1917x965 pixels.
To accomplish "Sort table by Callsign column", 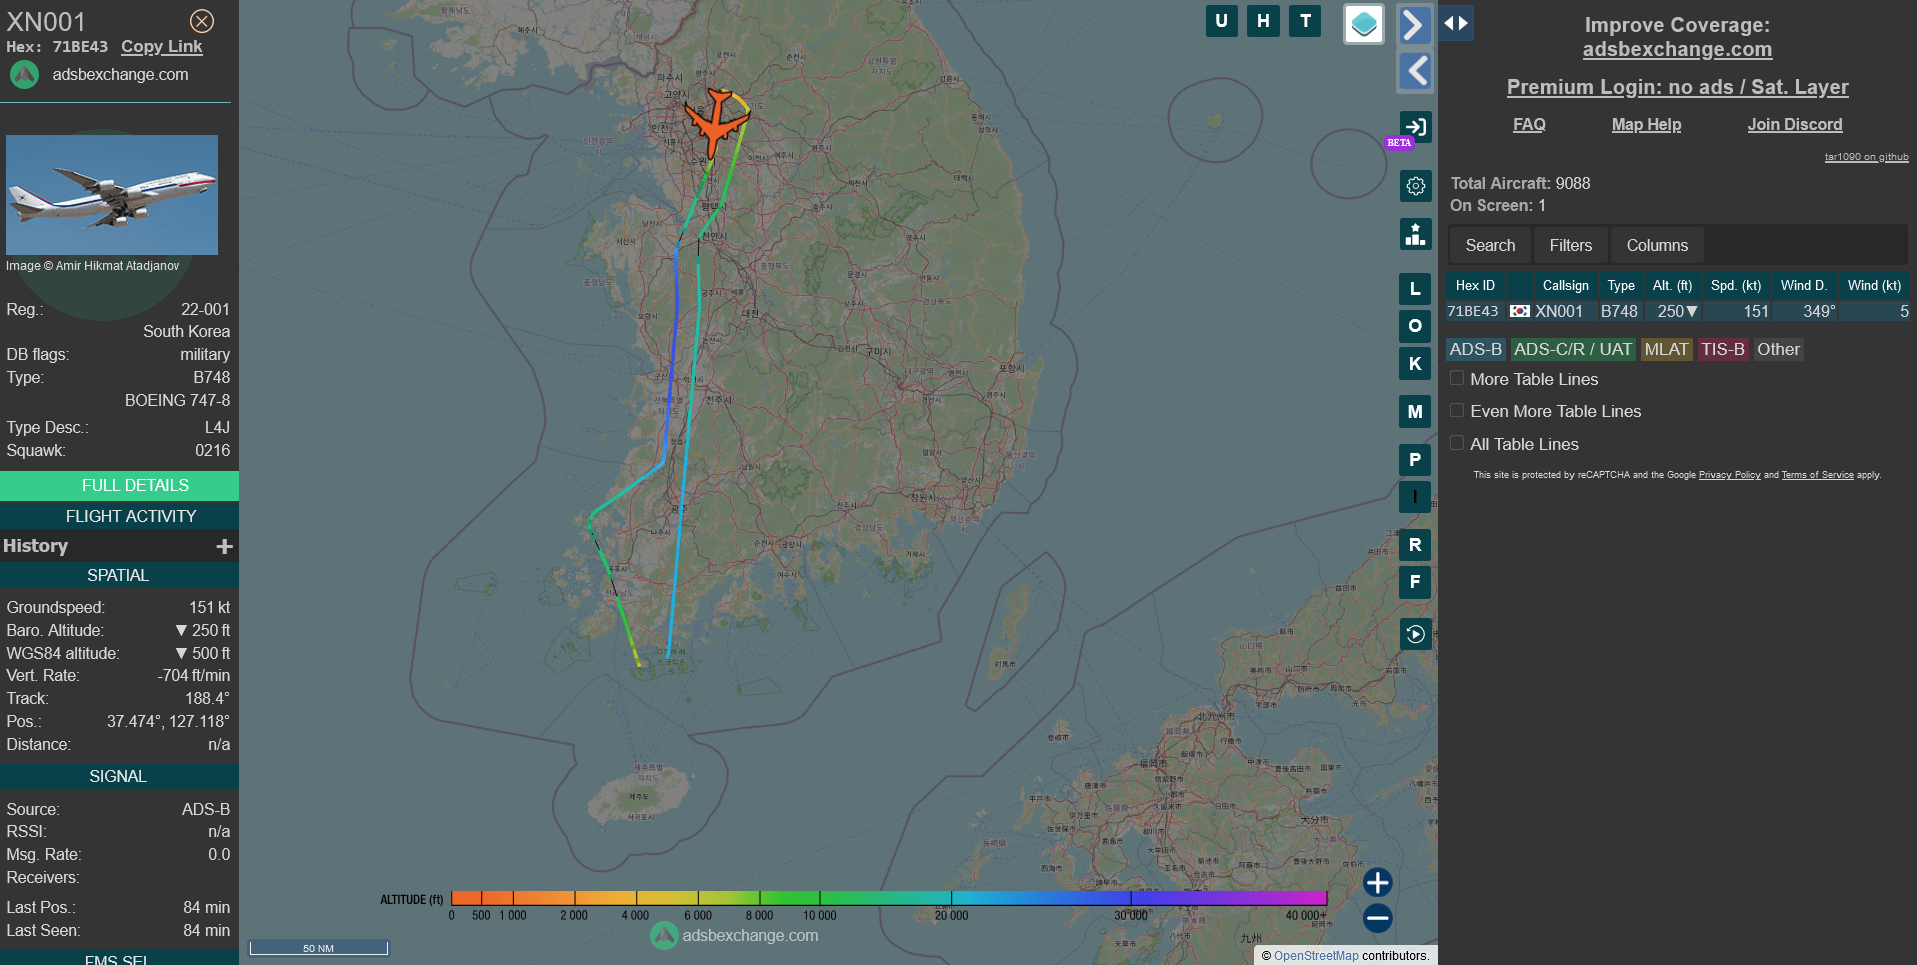I will [x=1565, y=286].
